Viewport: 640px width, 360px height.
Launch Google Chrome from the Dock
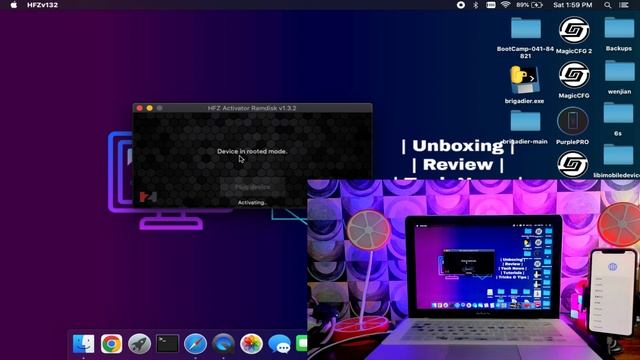(x=111, y=344)
